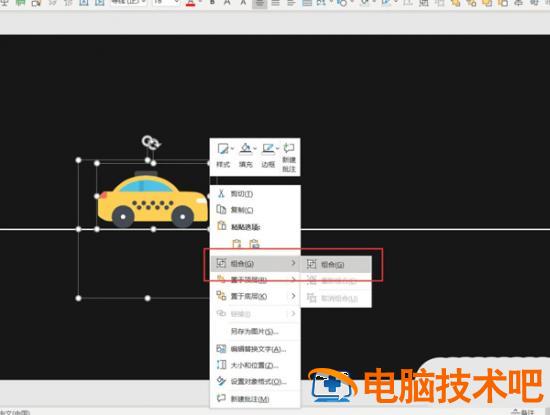This screenshot has width=550, height=415.
Task: Click the first paste option icon
Action: coord(237,243)
